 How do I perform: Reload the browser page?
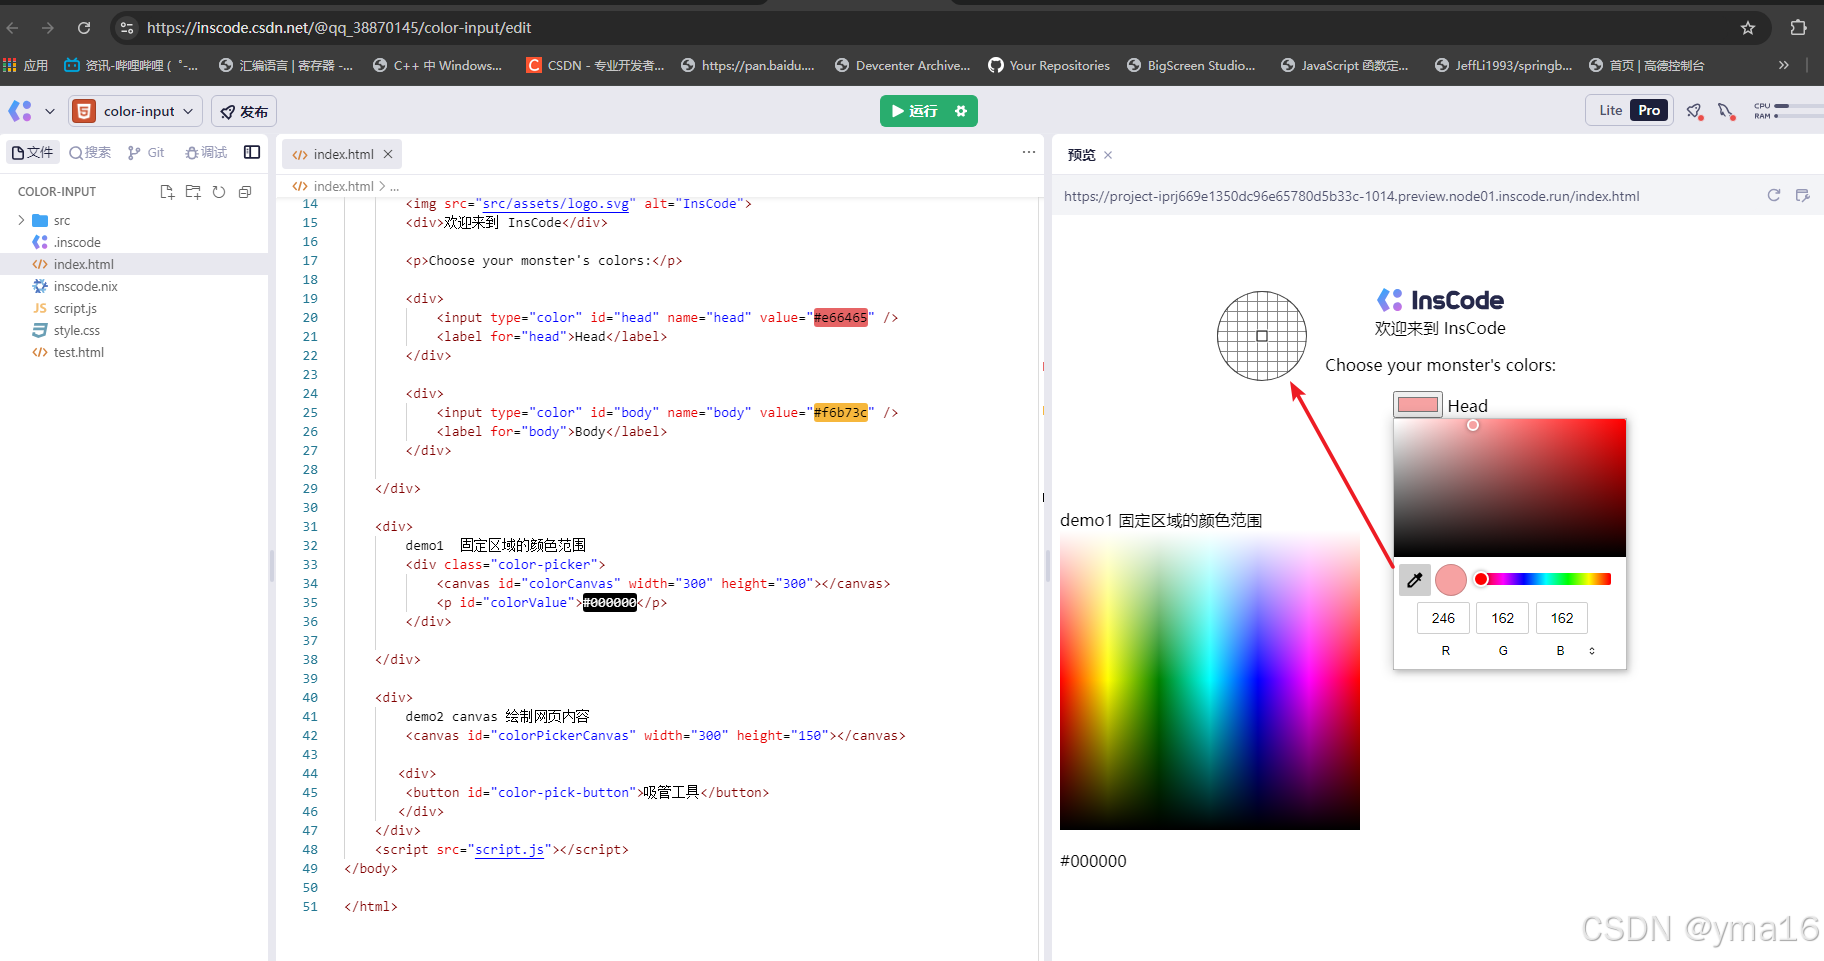[84, 28]
